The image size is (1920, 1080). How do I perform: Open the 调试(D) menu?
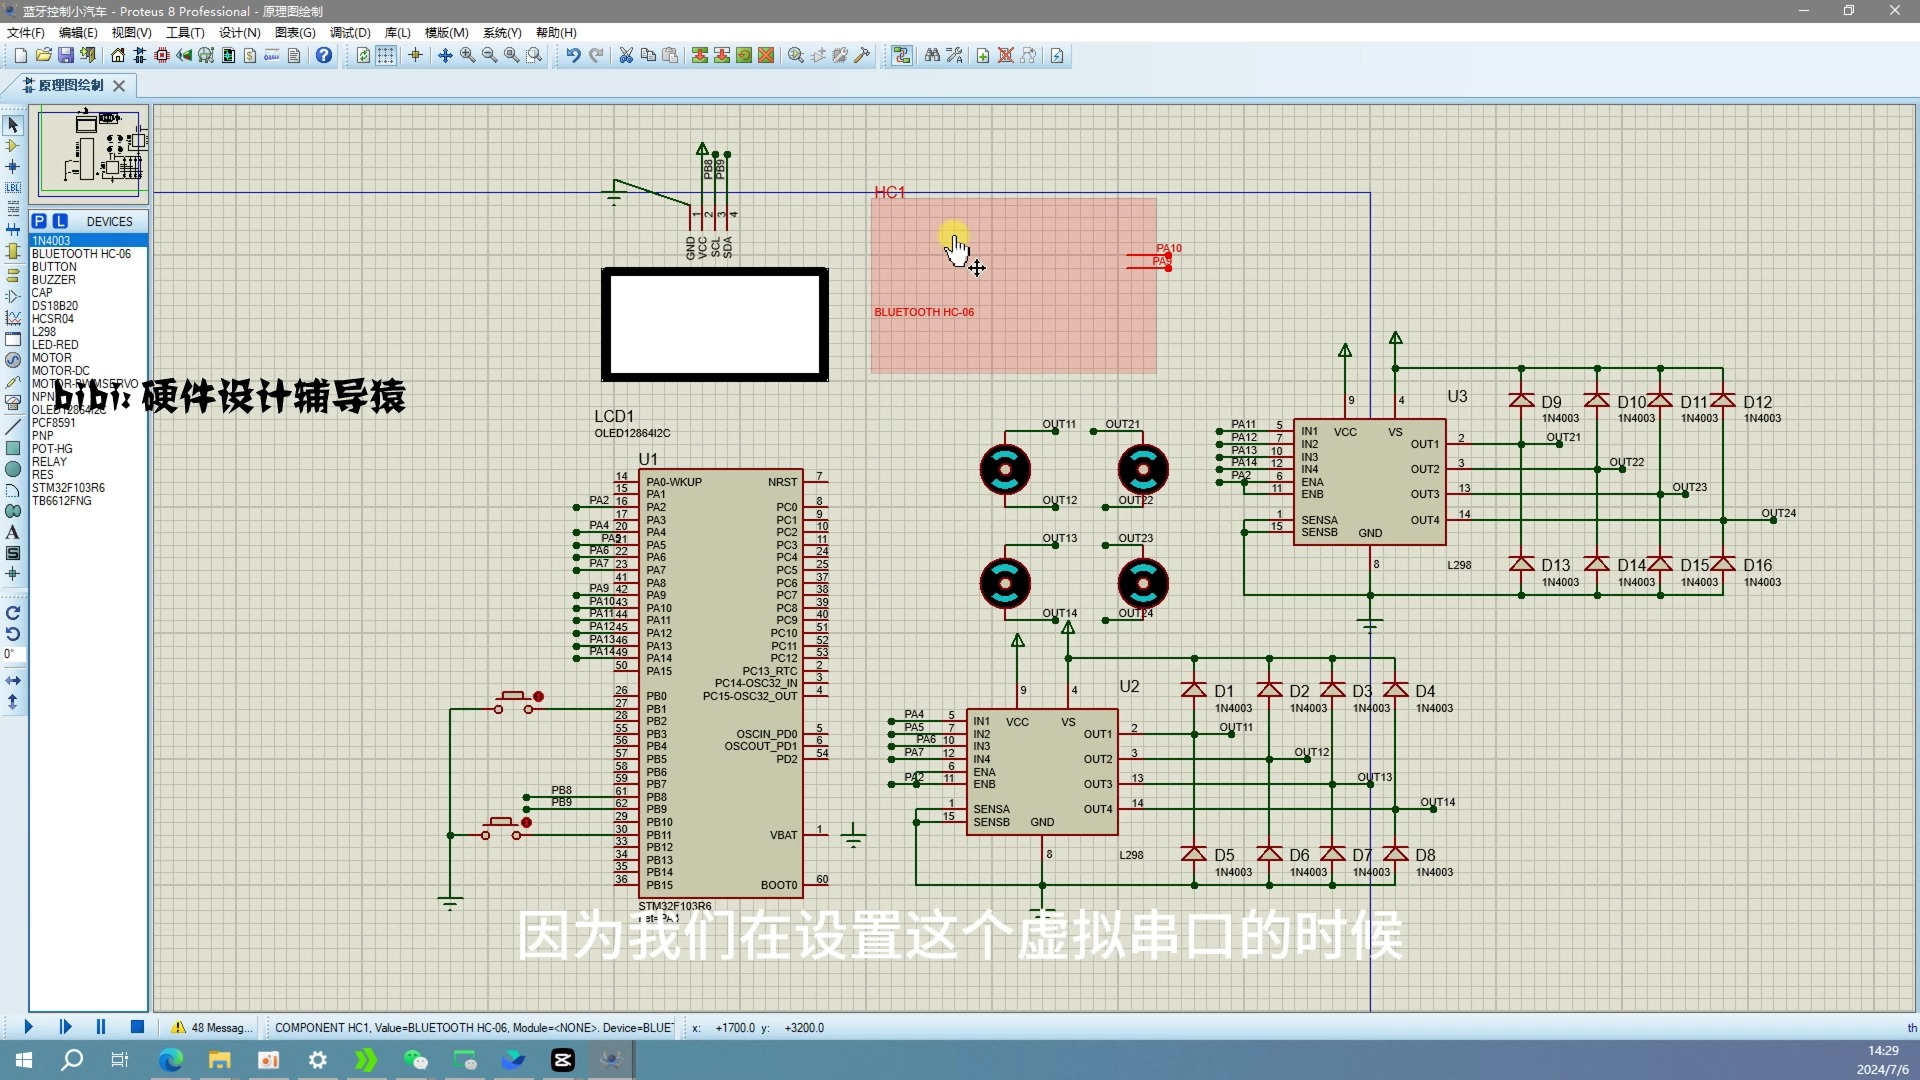click(x=350, y=33)
